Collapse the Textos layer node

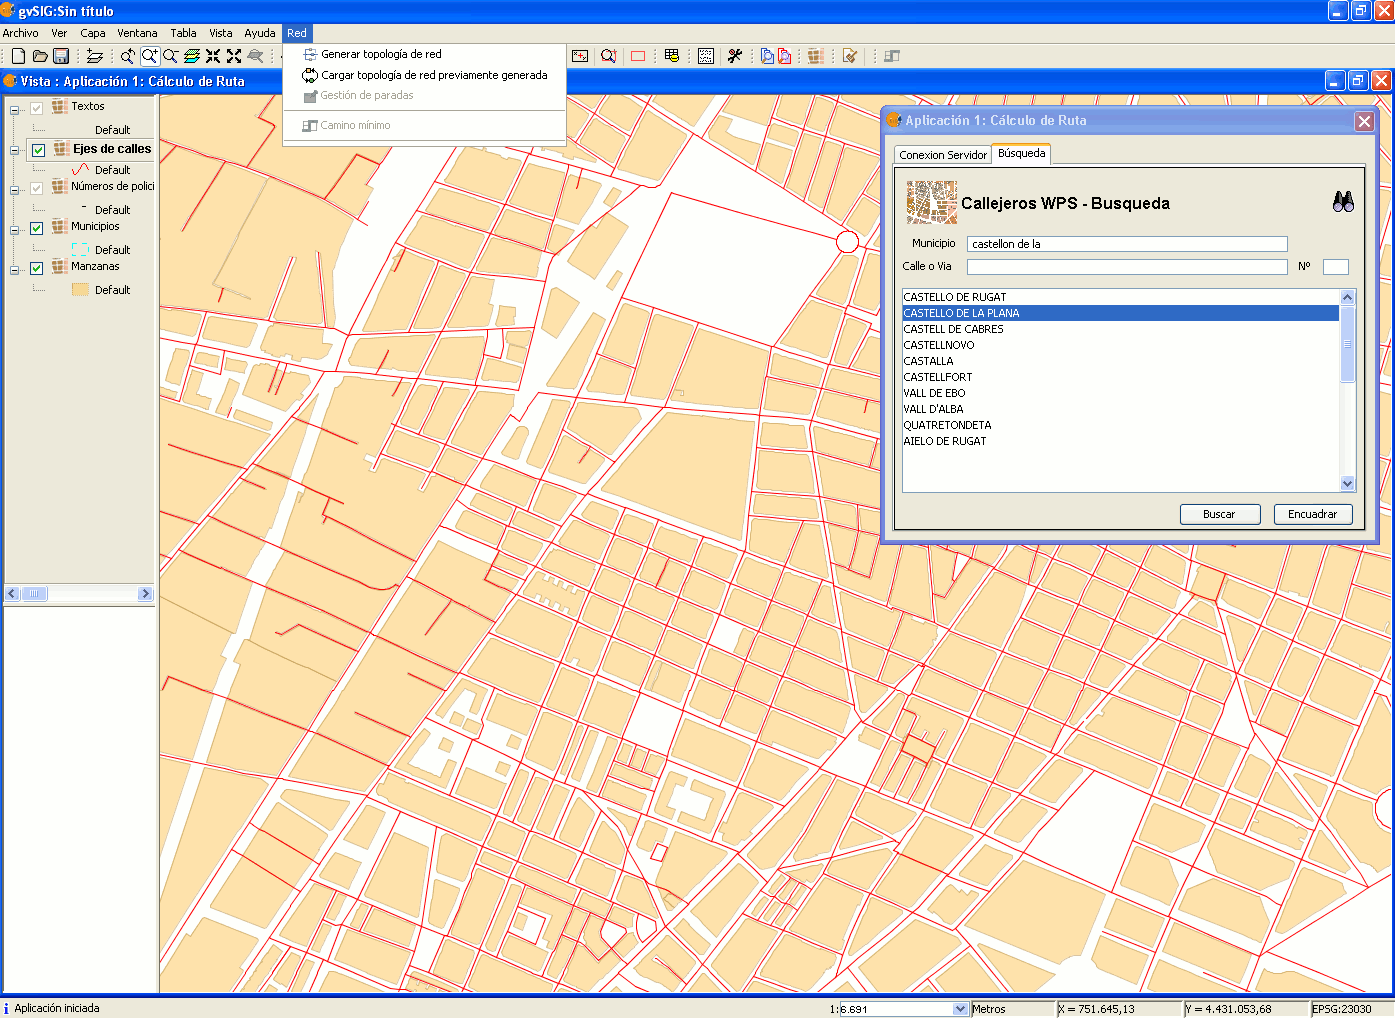pyautogui.click(x=14, y=110)
